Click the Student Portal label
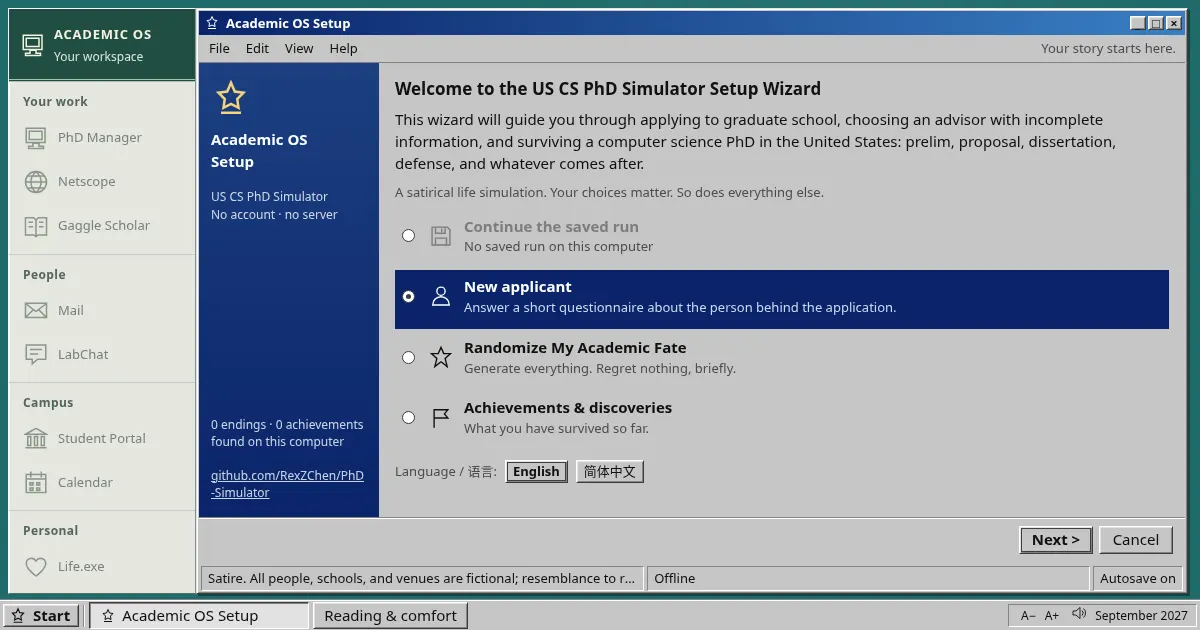The width and height of the screenshot is (1200, 630). coord(102,439)
